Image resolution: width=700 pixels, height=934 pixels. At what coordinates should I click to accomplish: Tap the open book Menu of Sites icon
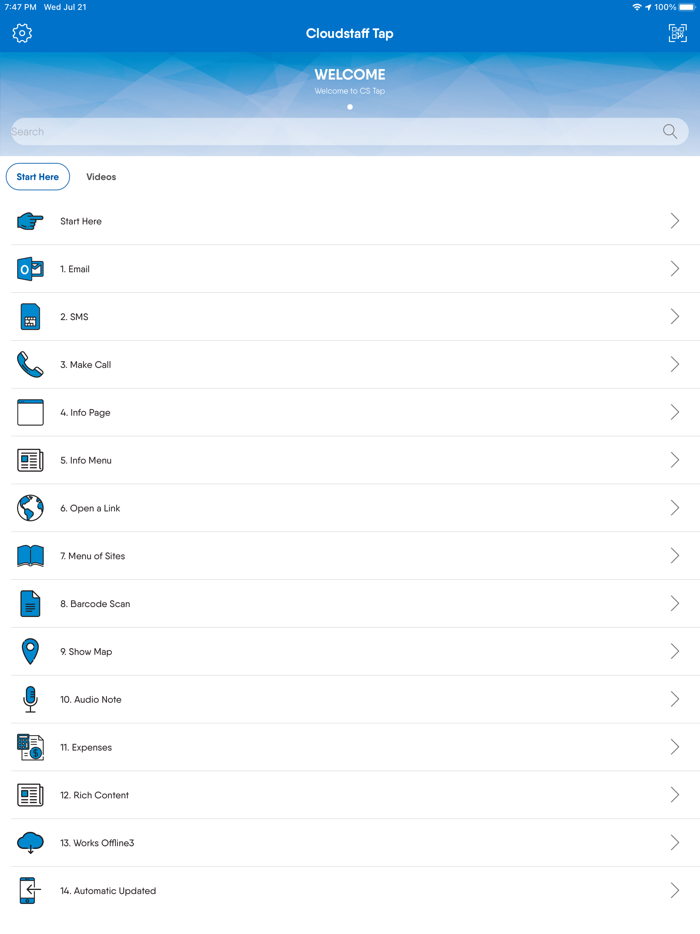[30, 556]
